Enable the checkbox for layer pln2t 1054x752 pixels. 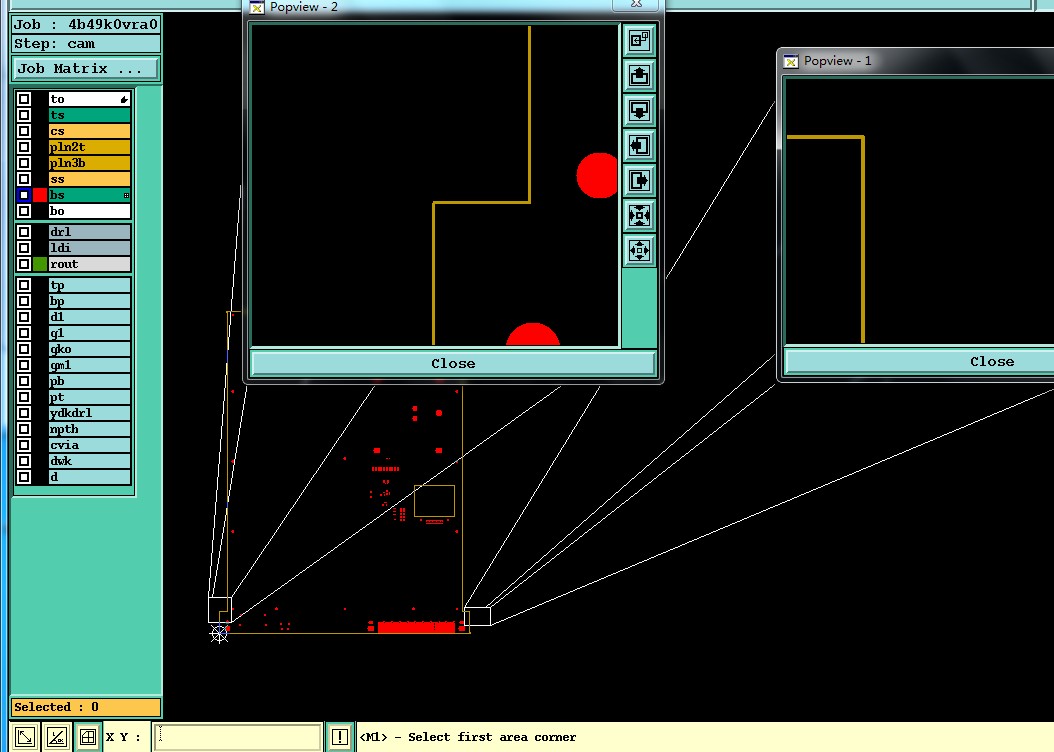(24, 147)
